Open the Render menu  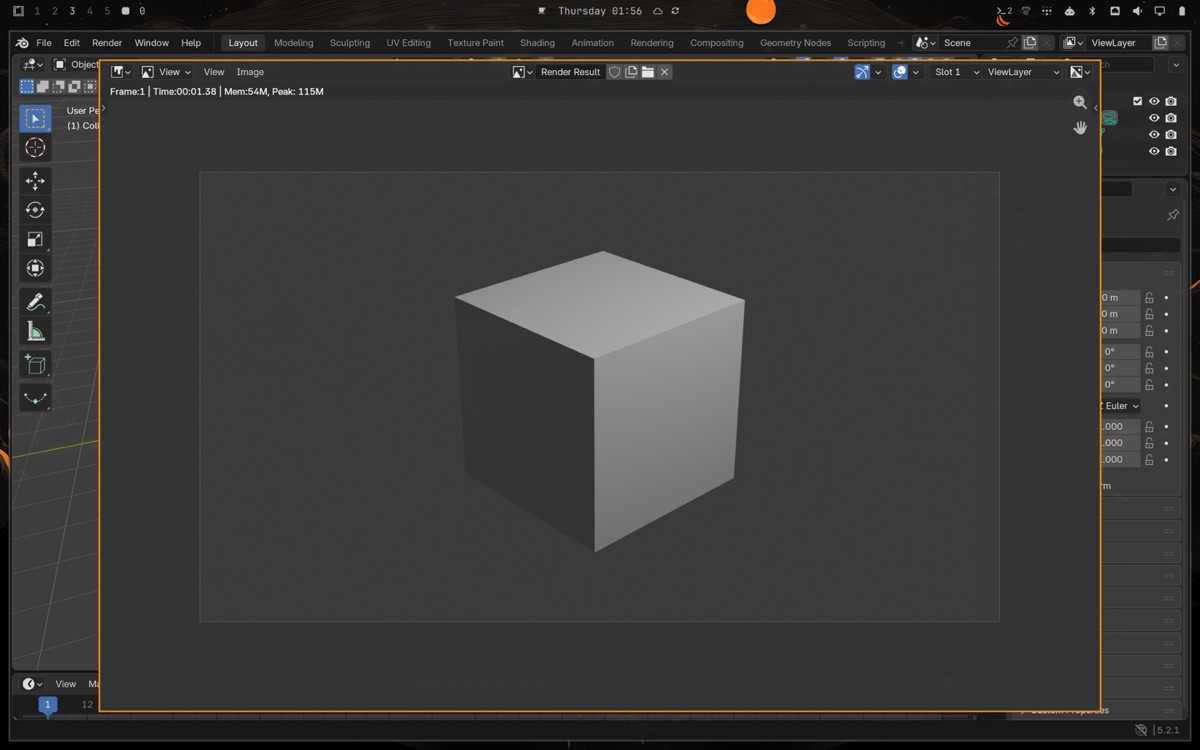pos(107,43)
